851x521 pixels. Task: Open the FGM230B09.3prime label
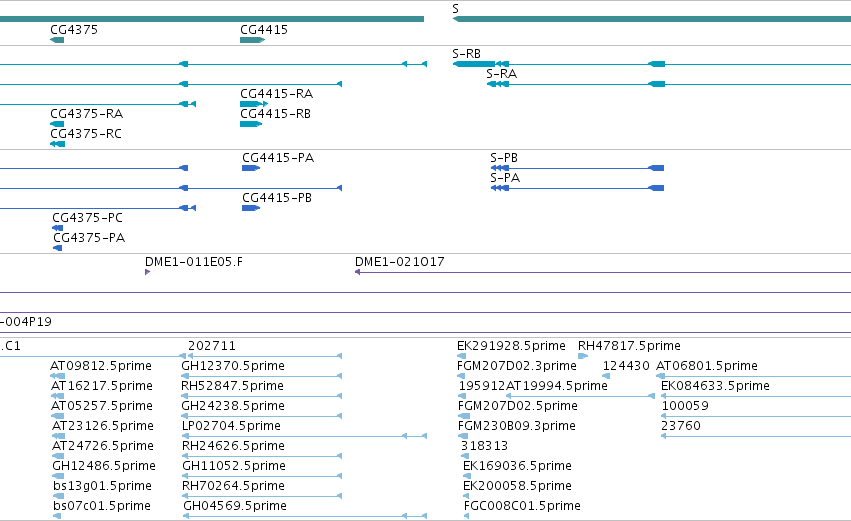coord(517,426)
